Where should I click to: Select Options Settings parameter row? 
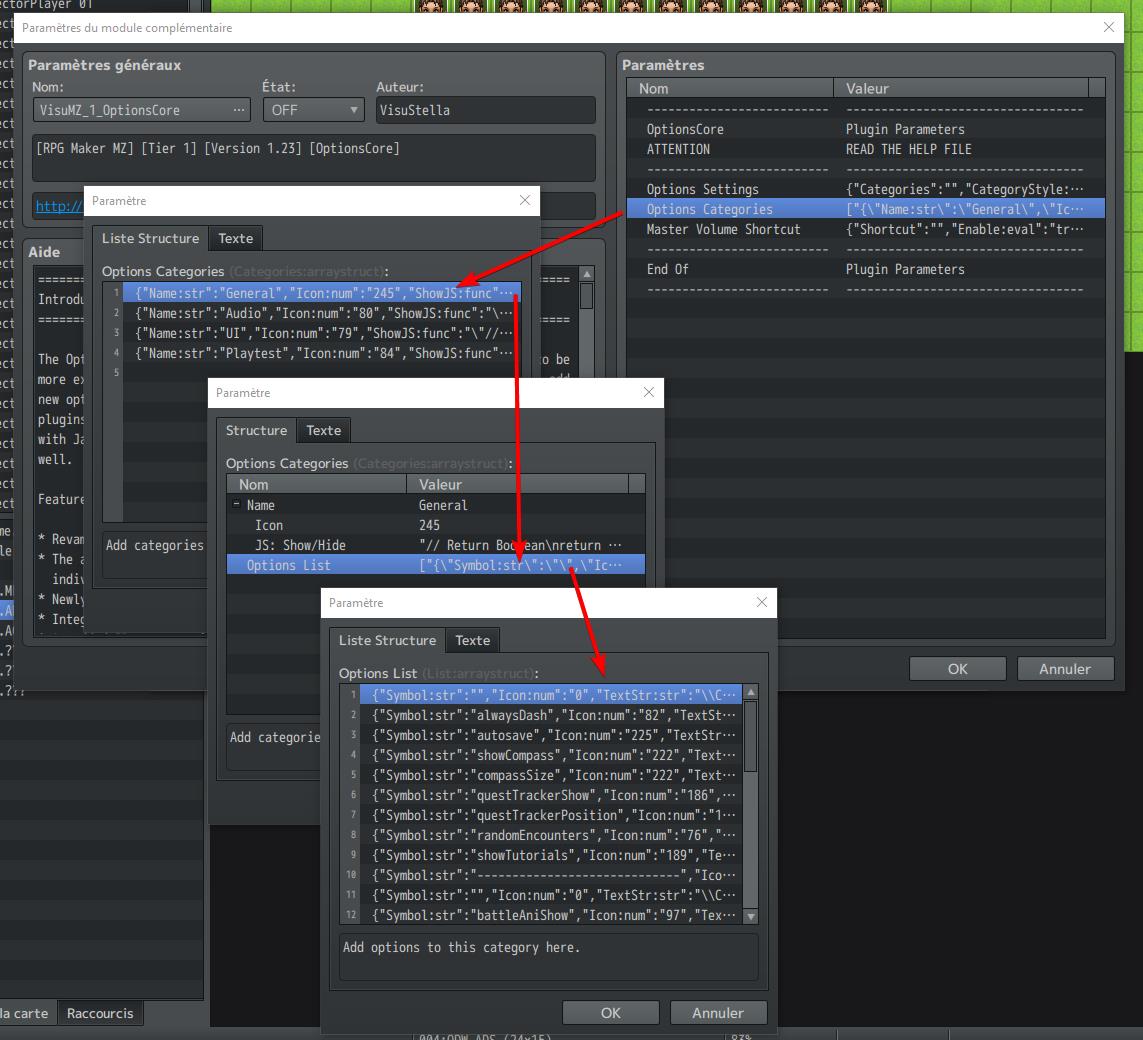click(x=865, y=189)
